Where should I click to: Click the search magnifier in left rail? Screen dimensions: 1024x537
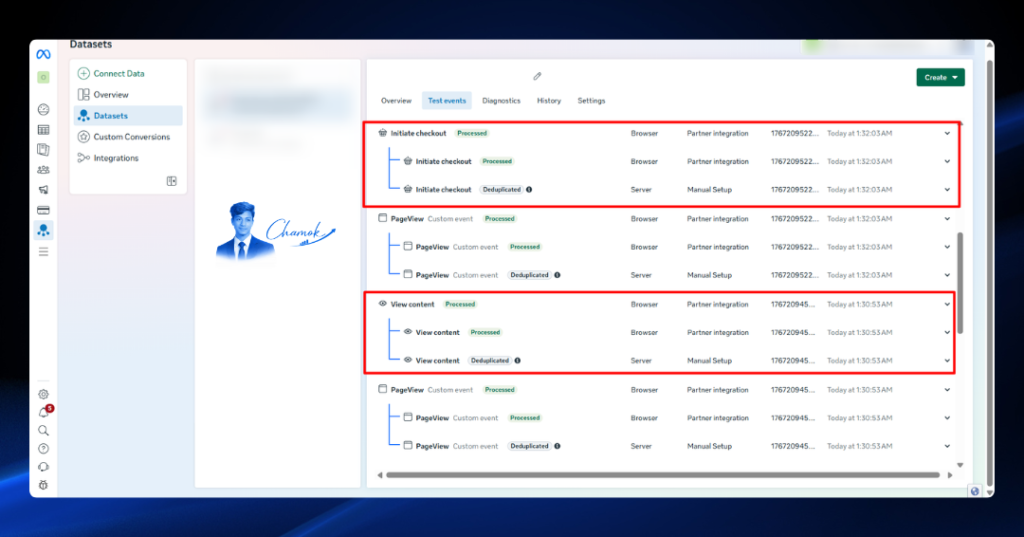click(43, 431)
